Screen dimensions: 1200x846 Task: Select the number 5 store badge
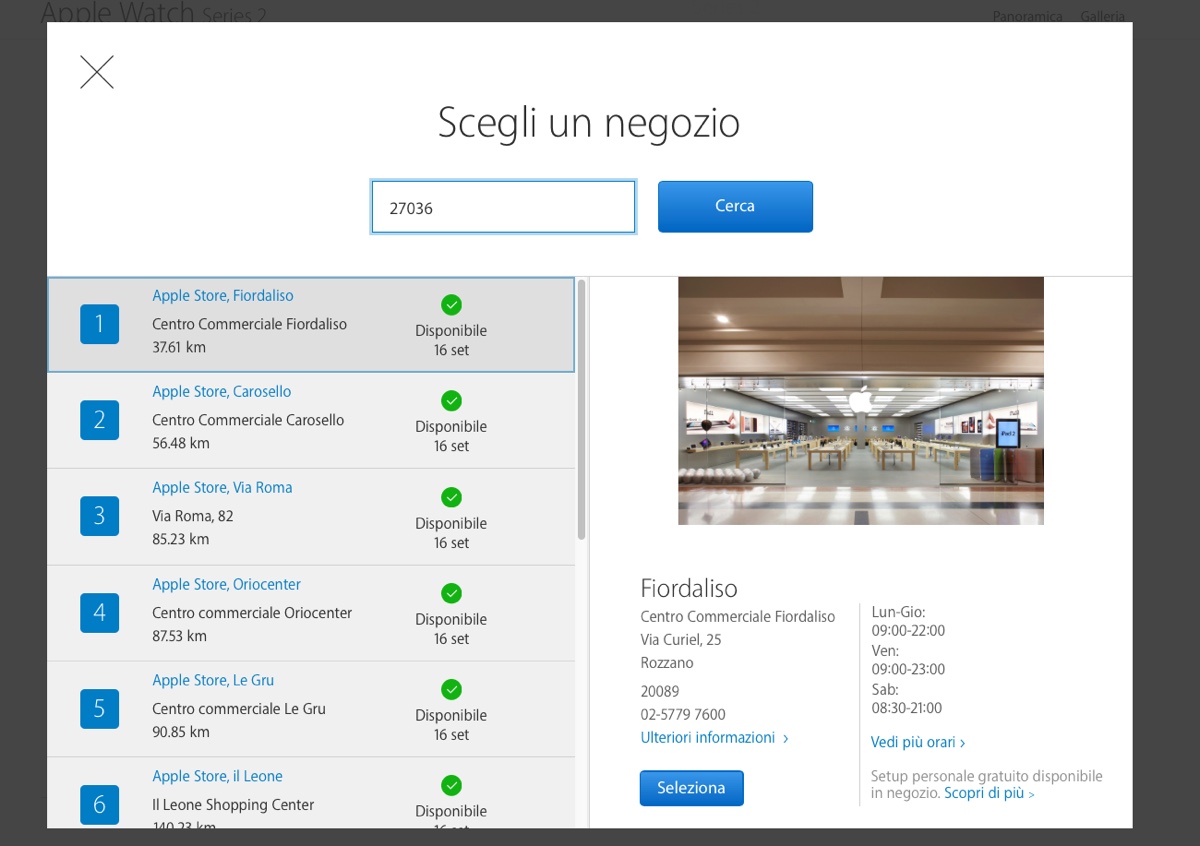[99, 708]
